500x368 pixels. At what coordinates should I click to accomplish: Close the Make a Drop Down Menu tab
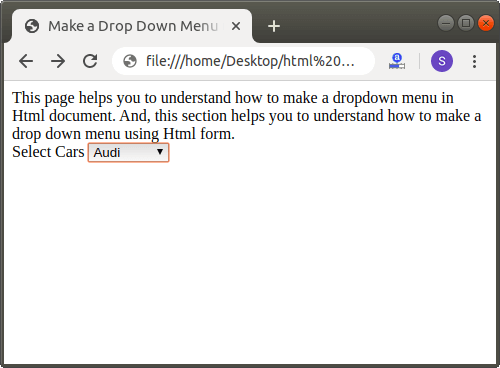(236, 26)
